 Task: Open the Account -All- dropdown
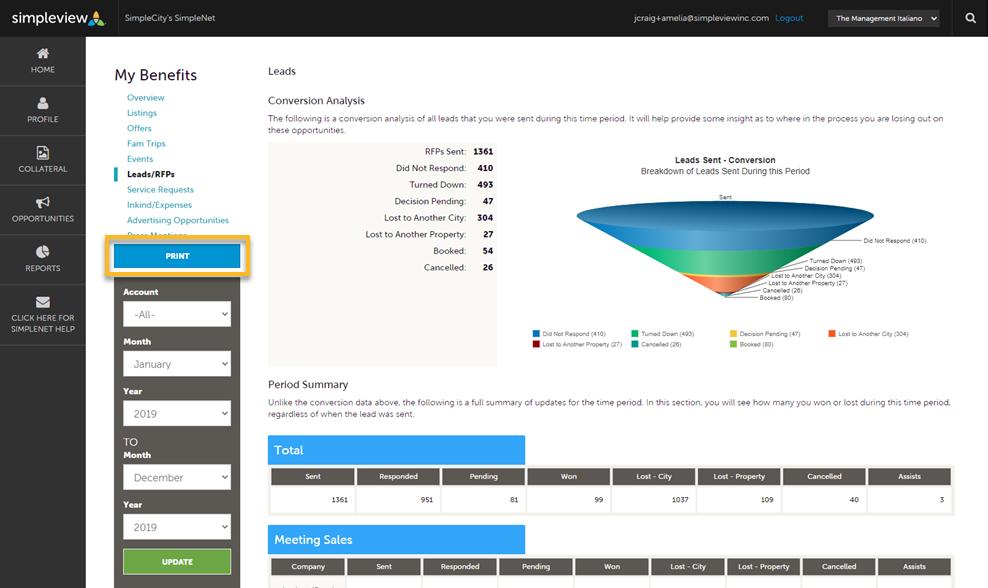tap(177, 314)
